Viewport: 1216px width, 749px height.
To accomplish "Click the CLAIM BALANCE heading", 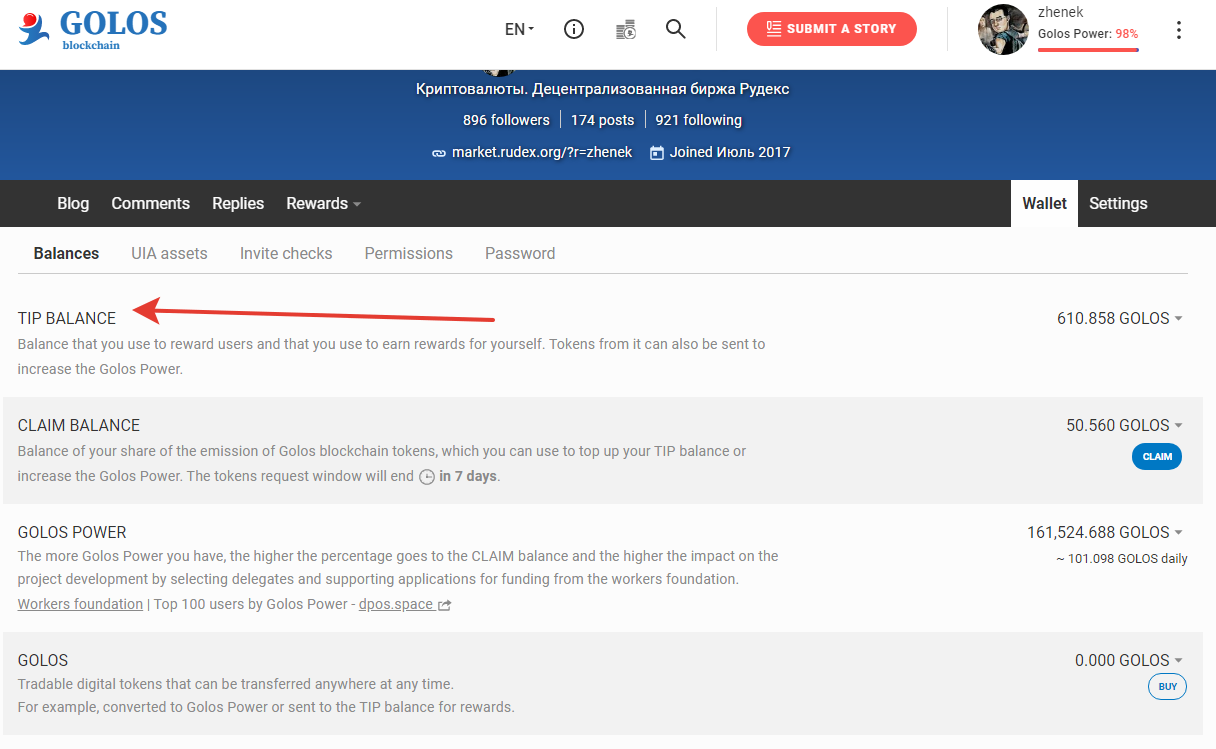I will (79, 425).
